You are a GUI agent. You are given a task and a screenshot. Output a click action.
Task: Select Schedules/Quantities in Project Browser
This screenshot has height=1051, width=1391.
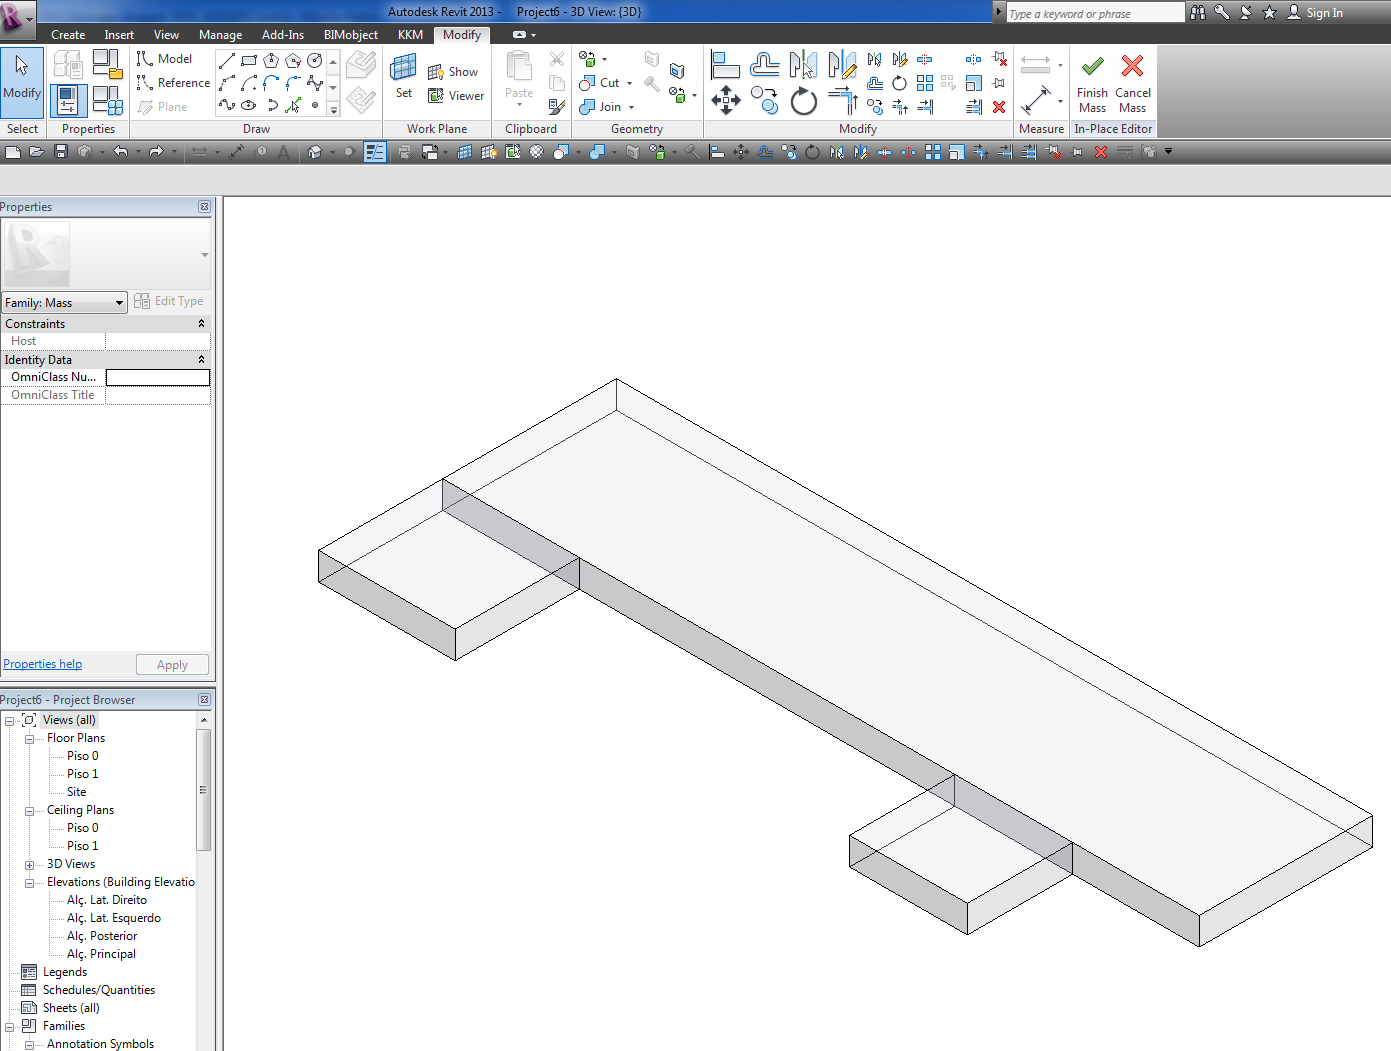tap(99, 990)
